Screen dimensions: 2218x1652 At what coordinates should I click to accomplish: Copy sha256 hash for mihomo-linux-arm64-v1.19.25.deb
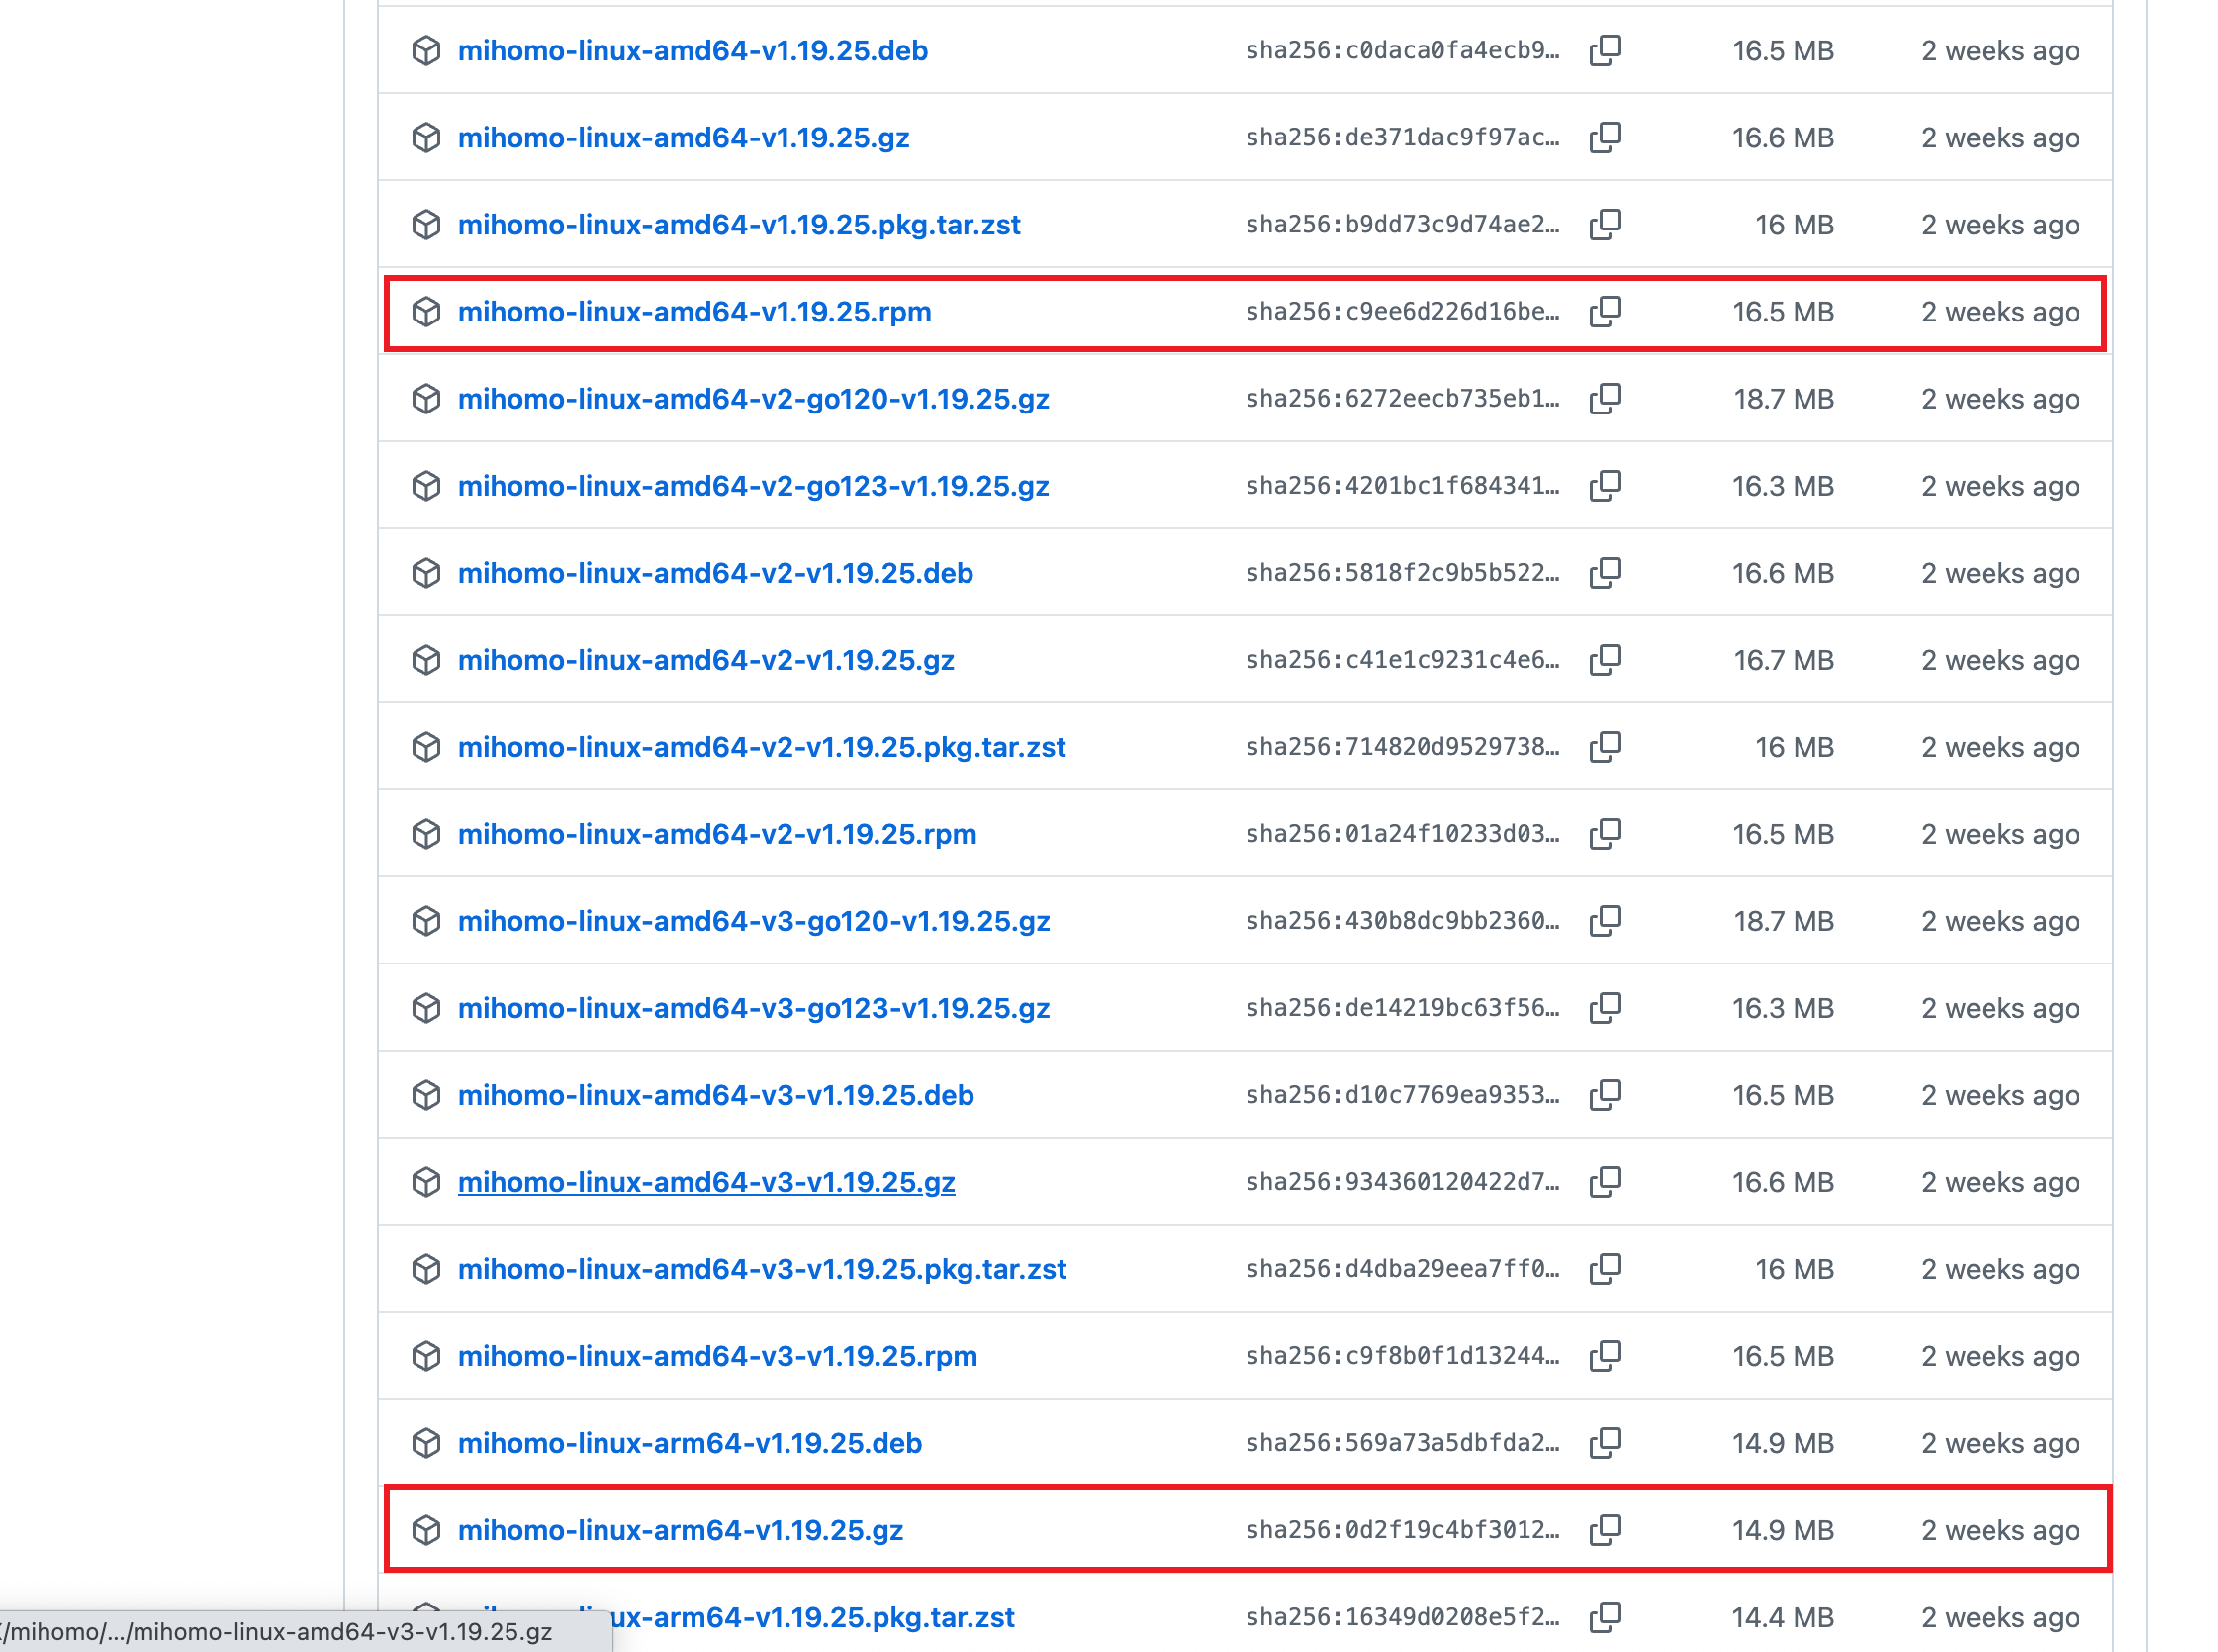1605,1443
